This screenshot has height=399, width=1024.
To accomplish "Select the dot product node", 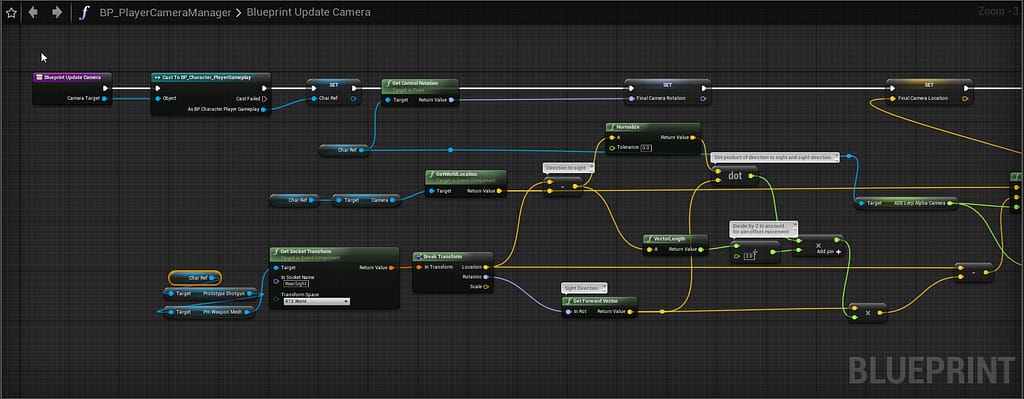I will pyautogui.click(x=735, y=176).
